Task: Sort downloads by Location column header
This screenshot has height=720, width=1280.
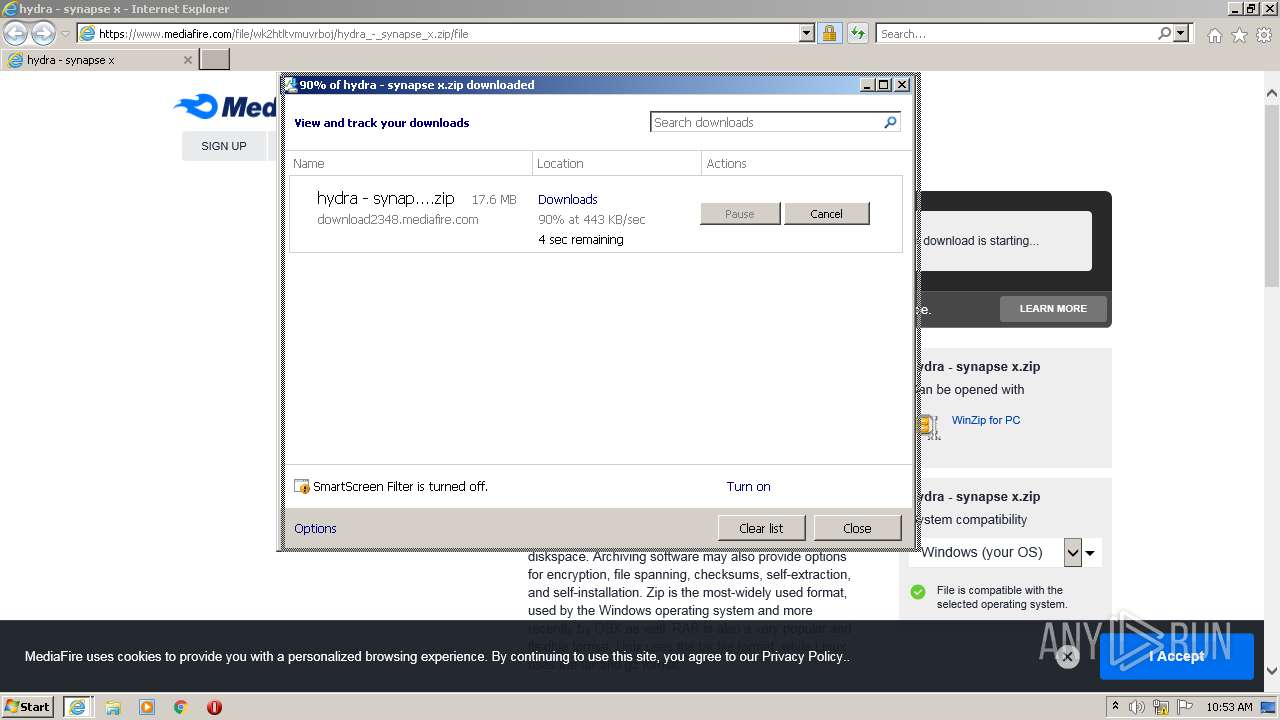Action: (x=617, y=163)
